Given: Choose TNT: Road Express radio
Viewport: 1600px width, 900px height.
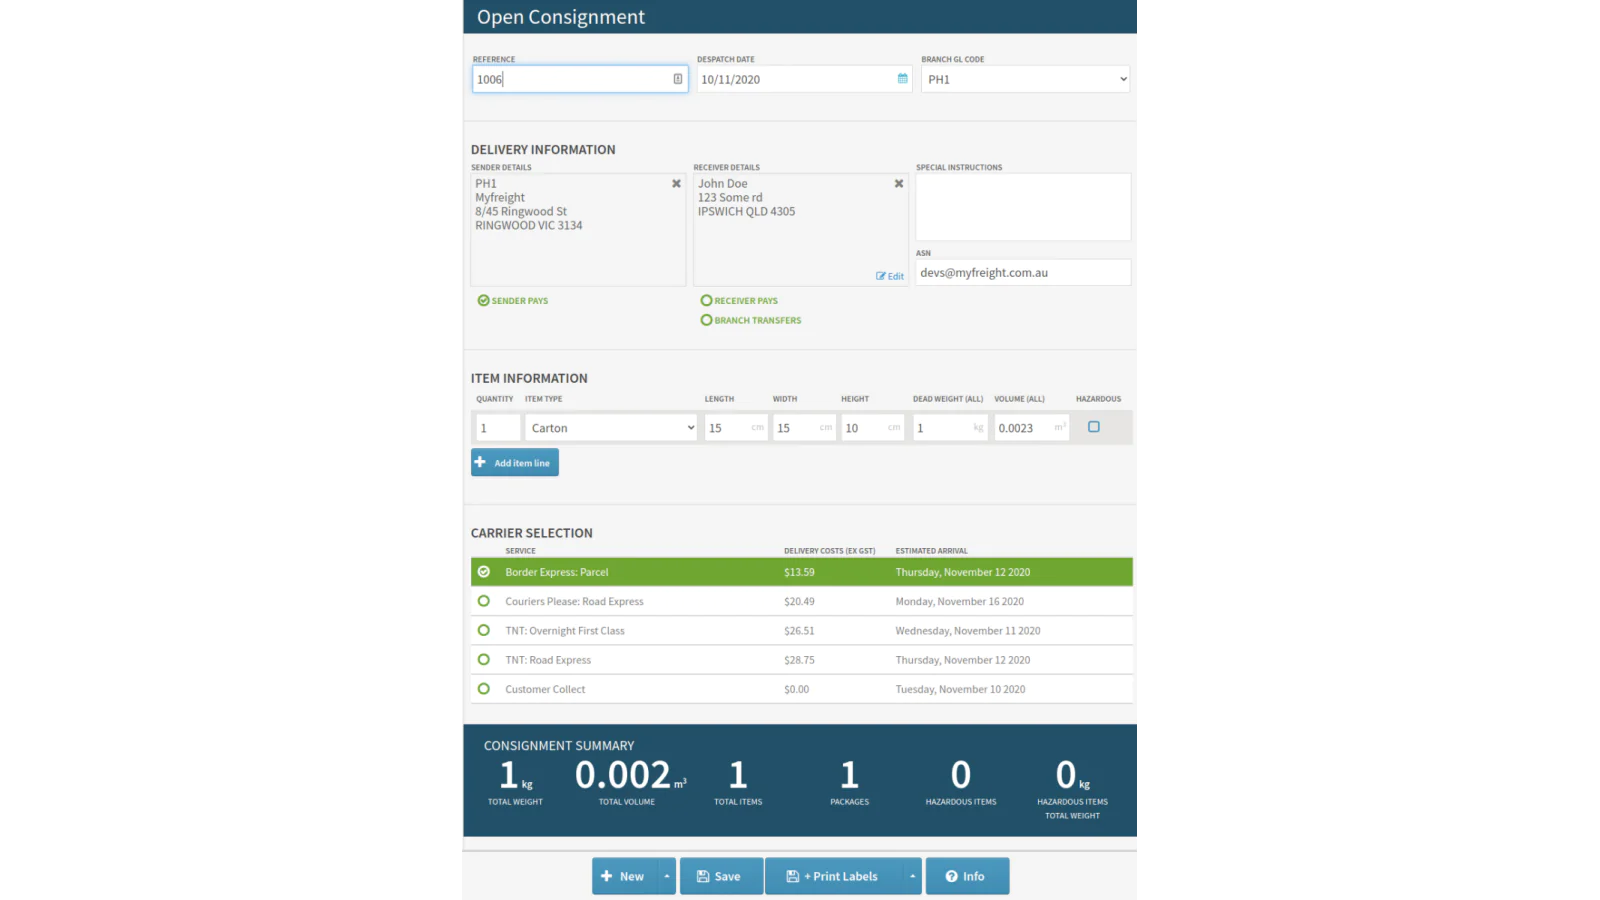Looking at the screenshot, I should tap(484, 660).
